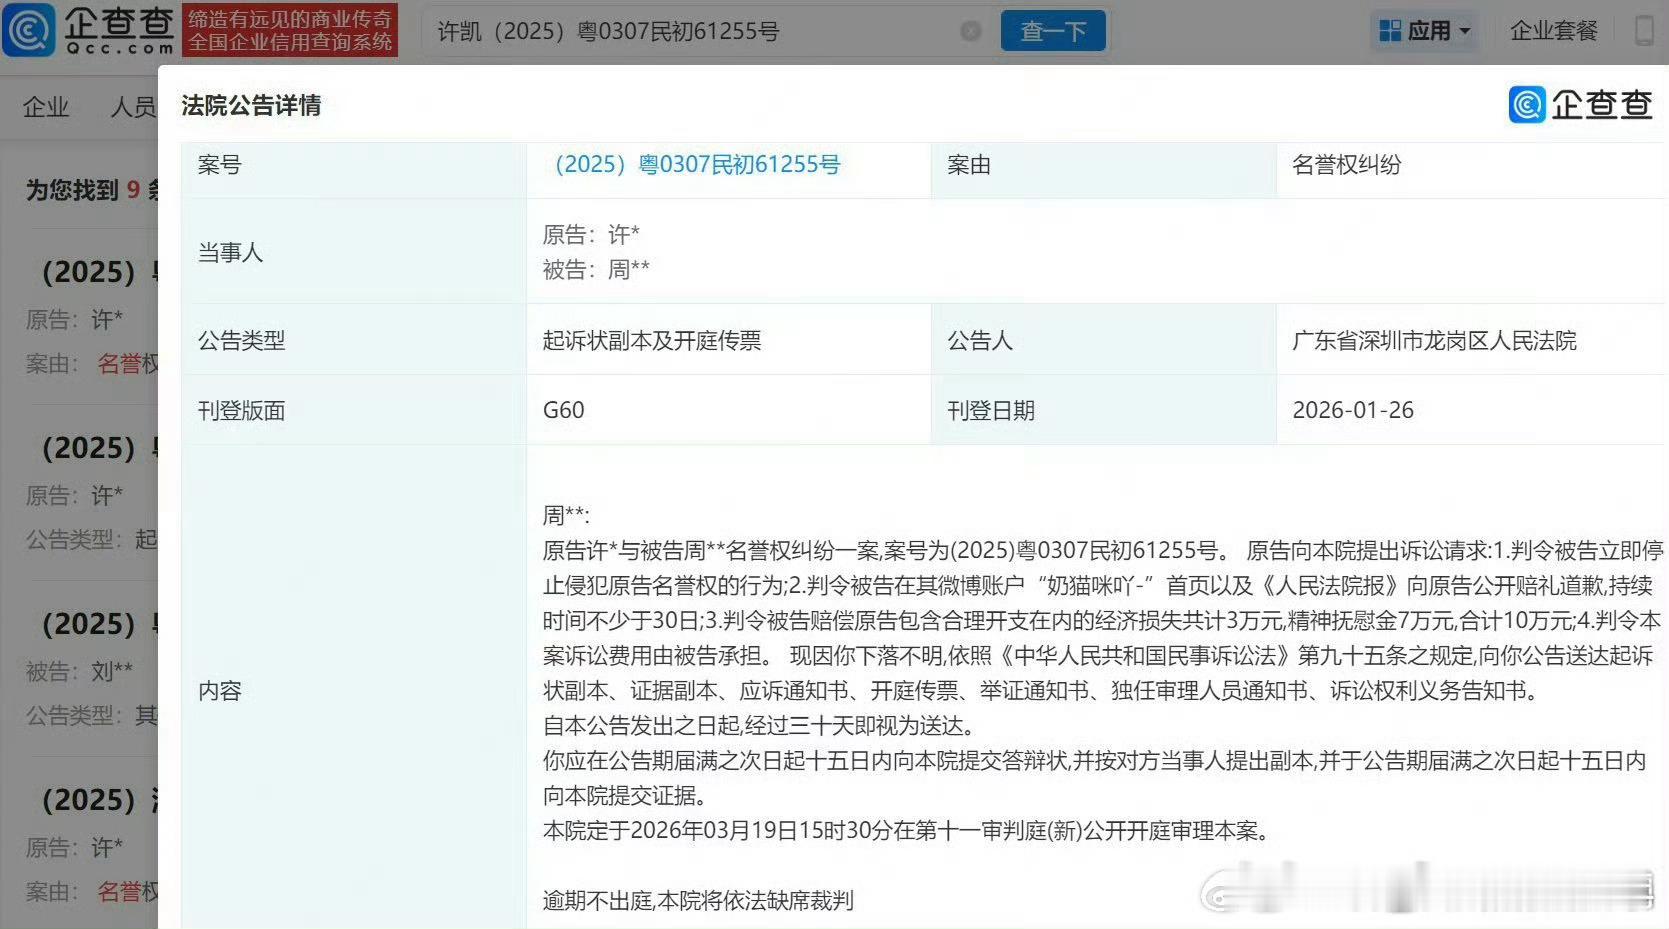The width and height of the screenshot is (1669, 929).
Task: Switch to the 企业 tab
Action: coord(46,107)
